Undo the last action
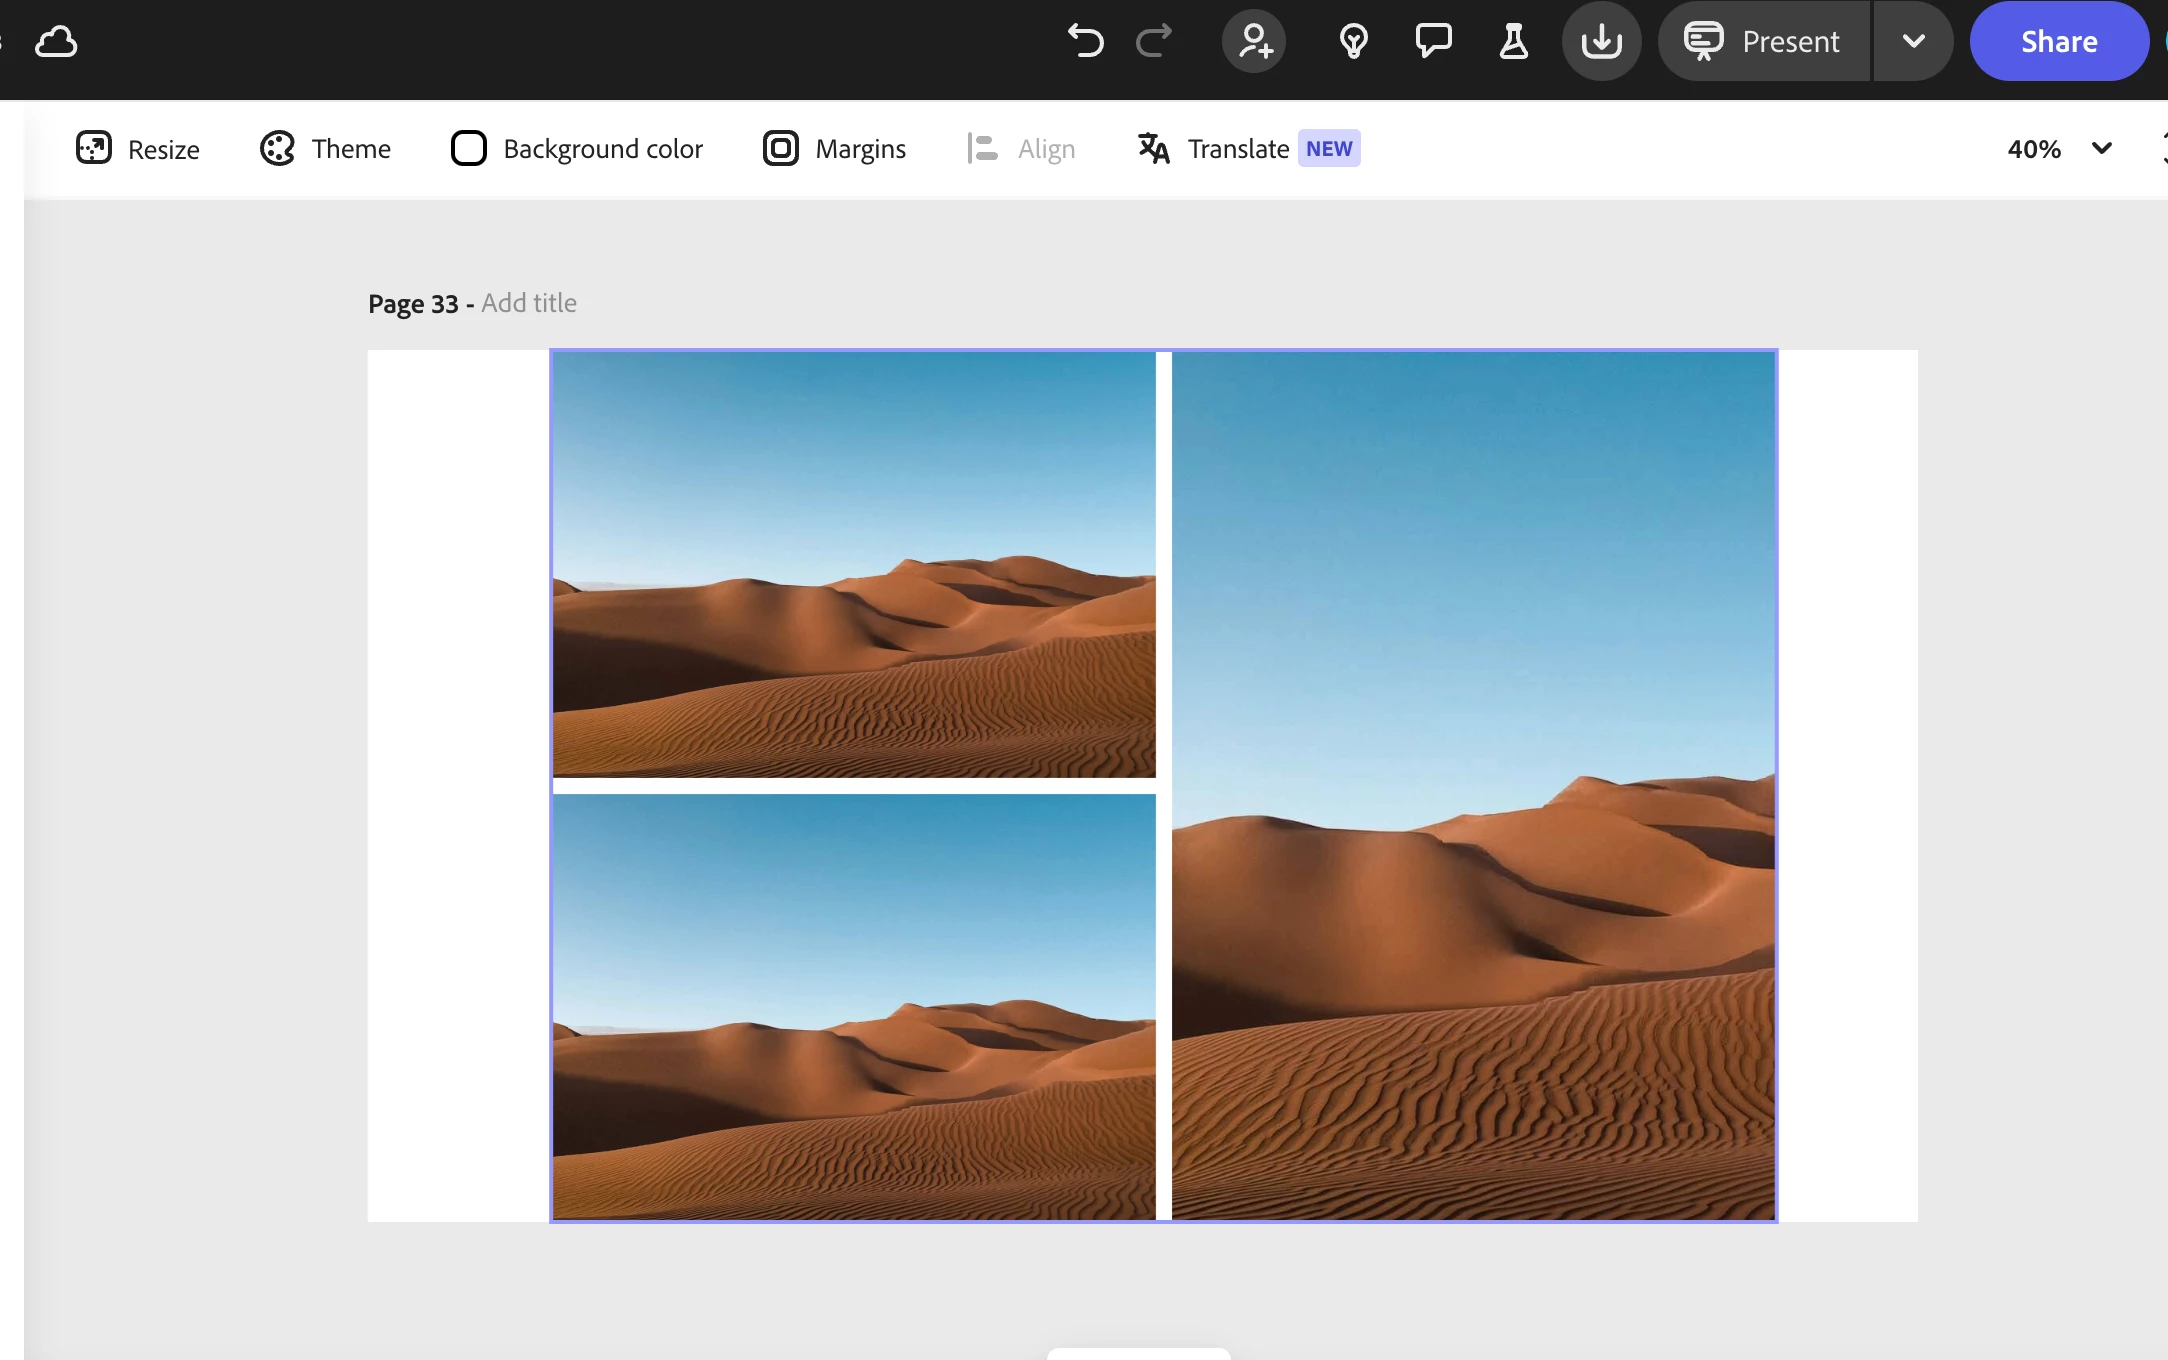 coord(1085,42)
